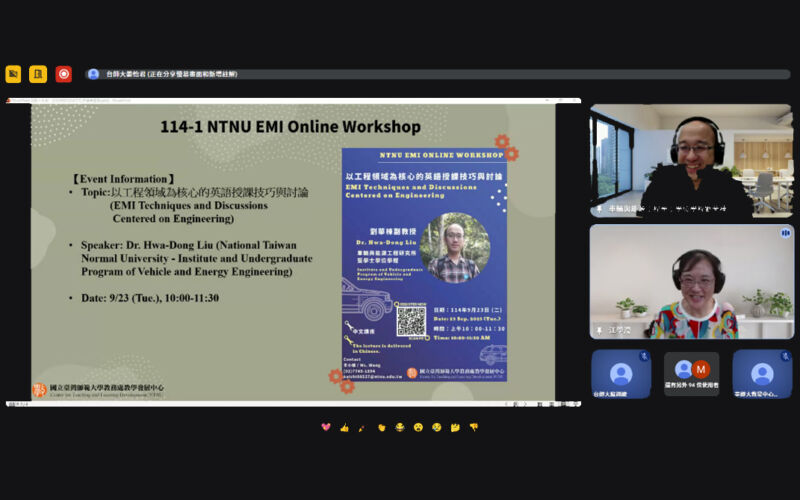The height and width of the screenshot is (500, 800).
Task: Send the laughing face reaction
Action: [x=400, y=427]
